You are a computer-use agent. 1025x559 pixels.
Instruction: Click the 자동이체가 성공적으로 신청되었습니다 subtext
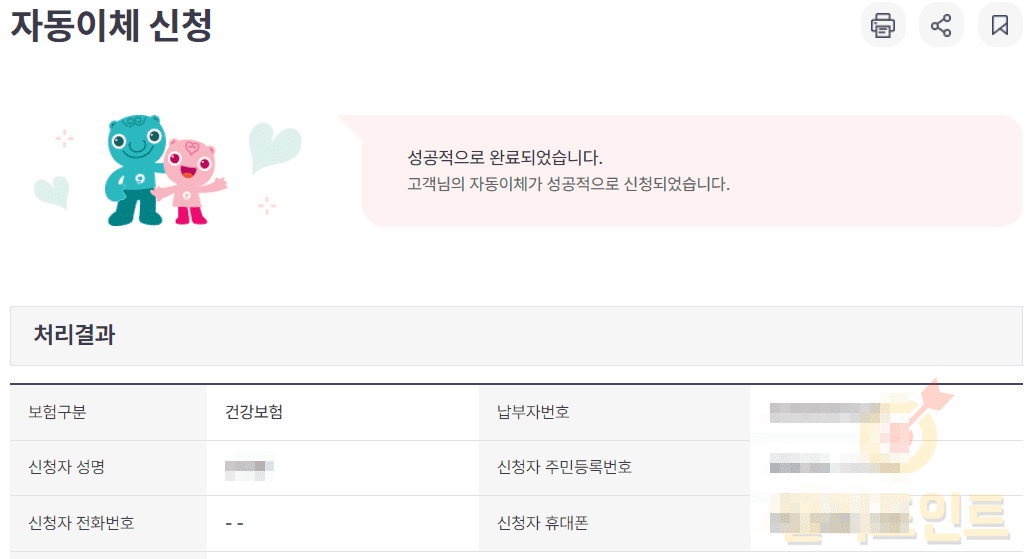[568, 185]
